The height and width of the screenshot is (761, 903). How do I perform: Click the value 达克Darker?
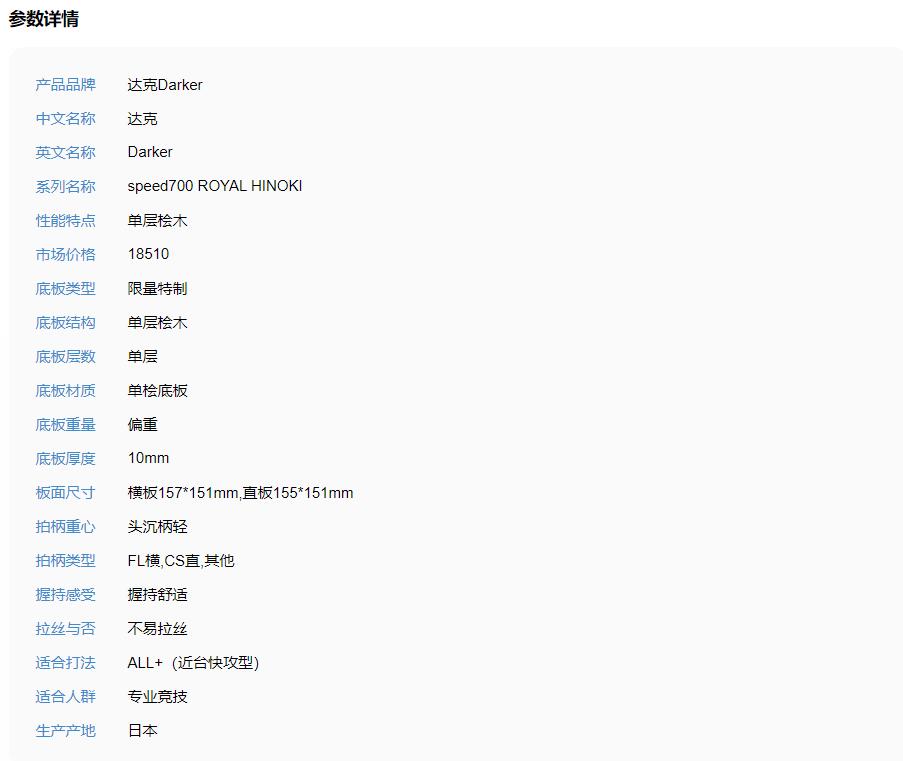(165, 85)
